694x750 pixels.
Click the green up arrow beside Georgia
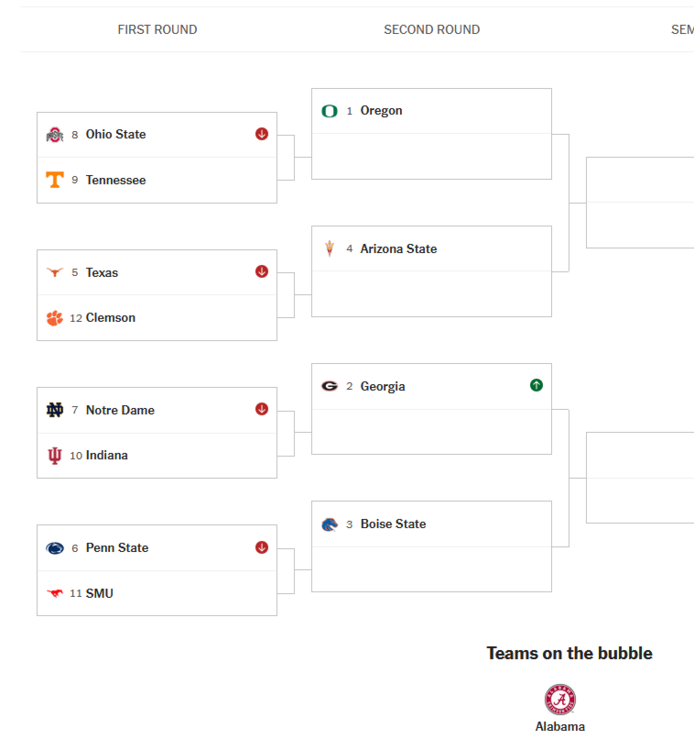pos(536,385)
